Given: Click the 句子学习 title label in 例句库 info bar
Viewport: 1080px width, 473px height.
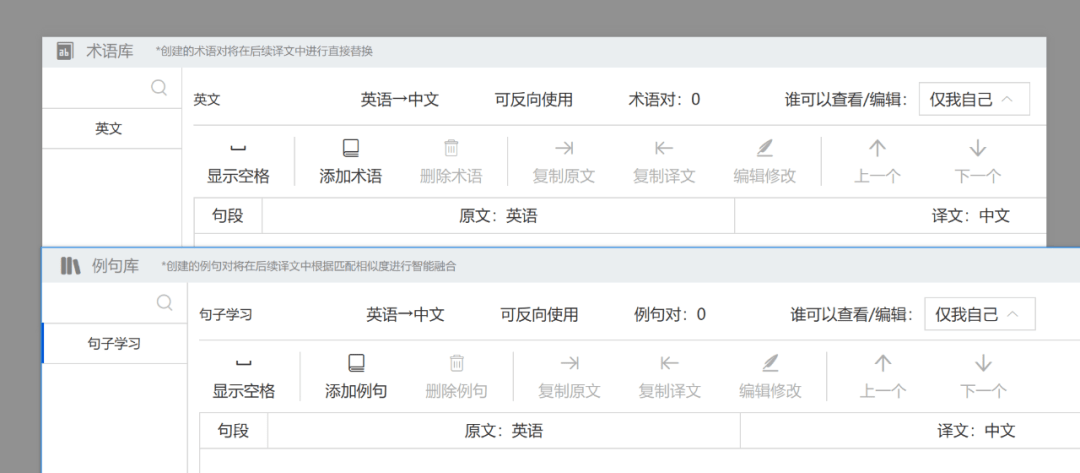Looking at the screenshot, I should point(225,315).
